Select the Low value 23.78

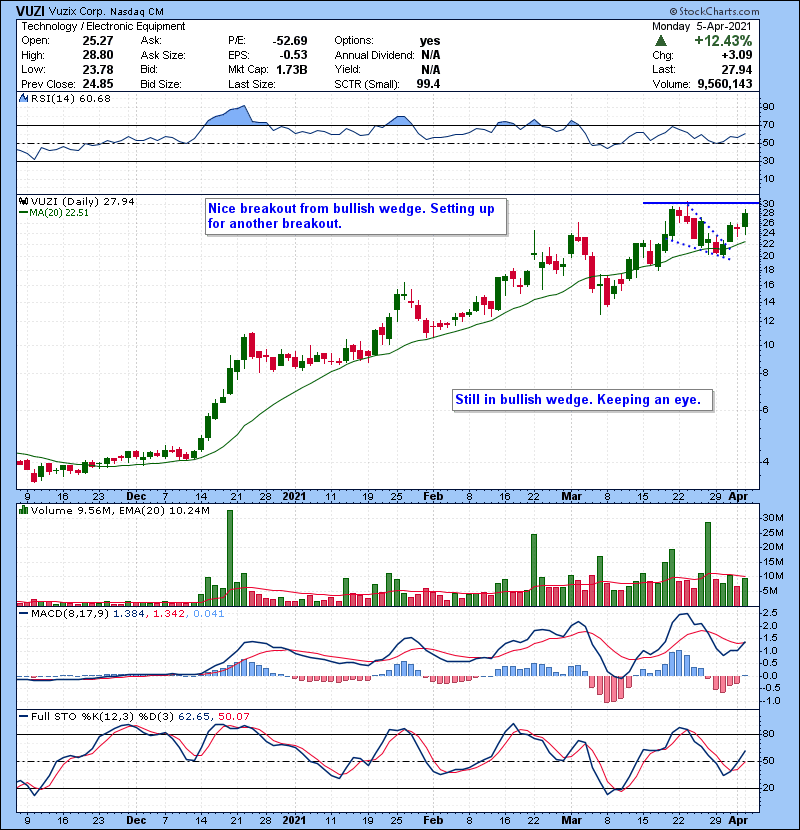(x=98, y=69)
